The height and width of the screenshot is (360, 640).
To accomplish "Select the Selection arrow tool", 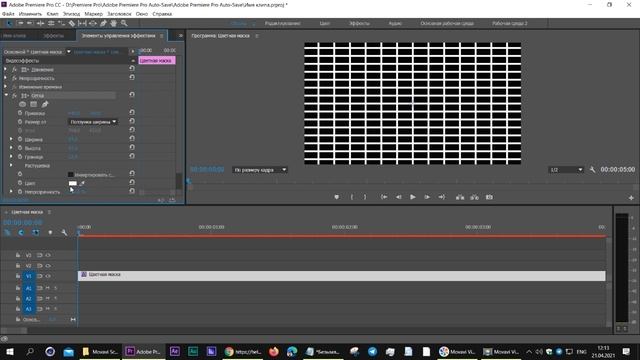I will pyautogui.click(x=9, y=24).
